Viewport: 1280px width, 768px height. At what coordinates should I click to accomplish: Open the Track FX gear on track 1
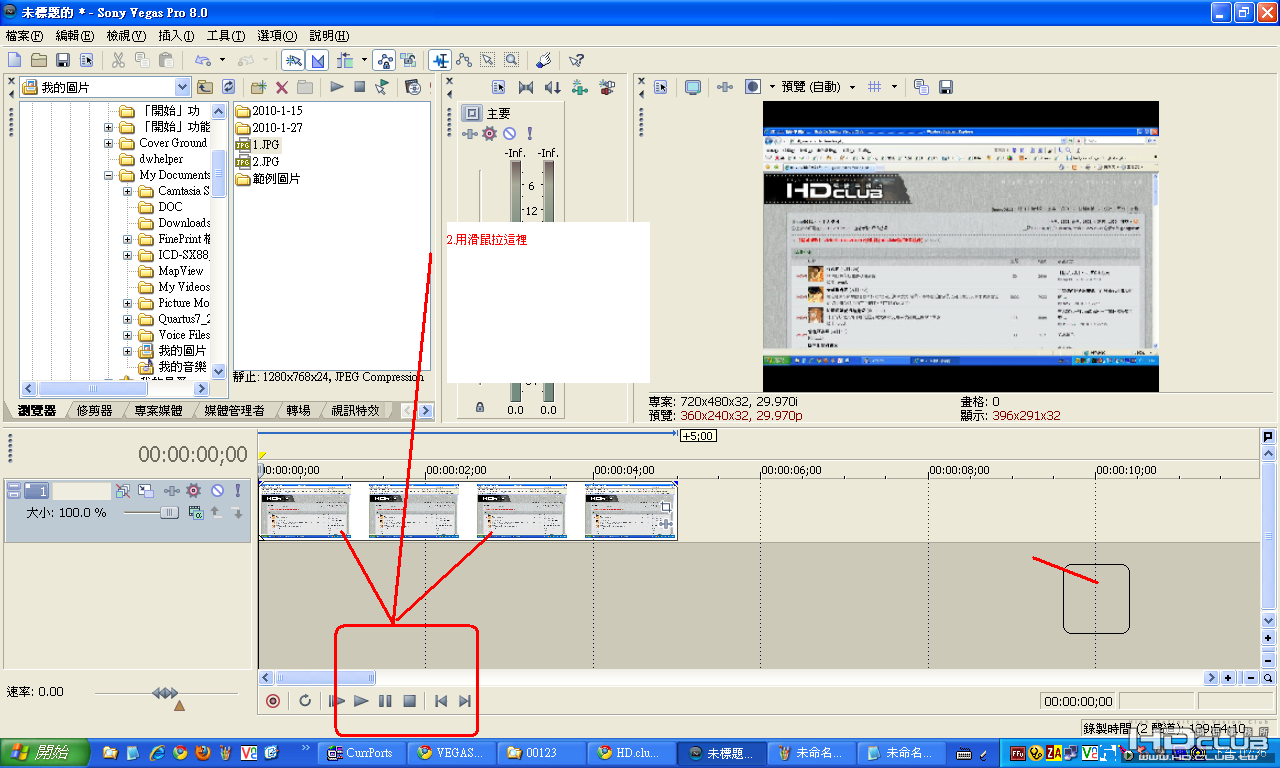194,491
